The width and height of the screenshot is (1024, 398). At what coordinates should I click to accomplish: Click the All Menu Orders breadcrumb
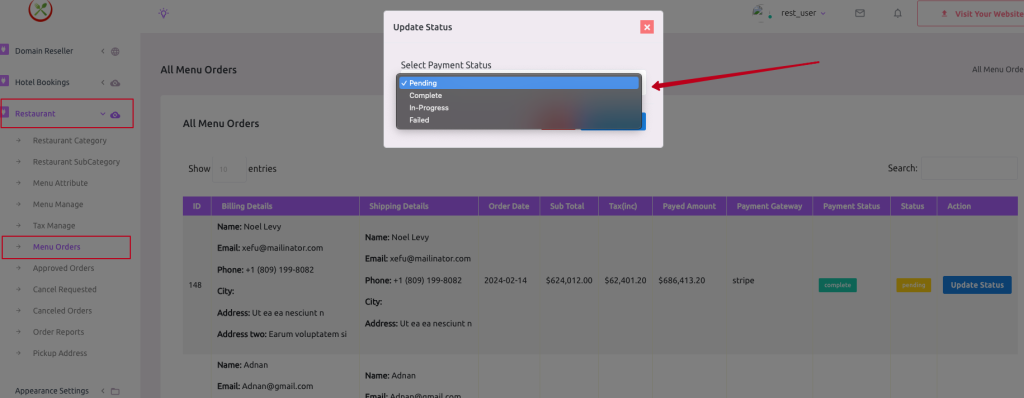[998, 69]
